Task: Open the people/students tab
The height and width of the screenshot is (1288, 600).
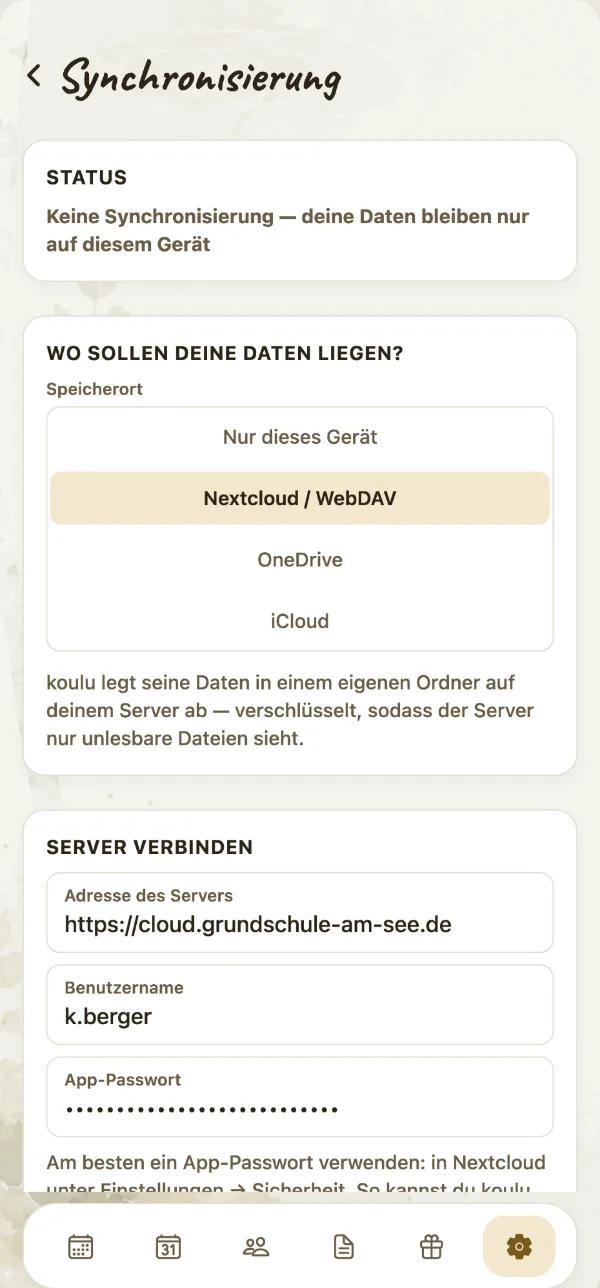Action: point(256,1246)
